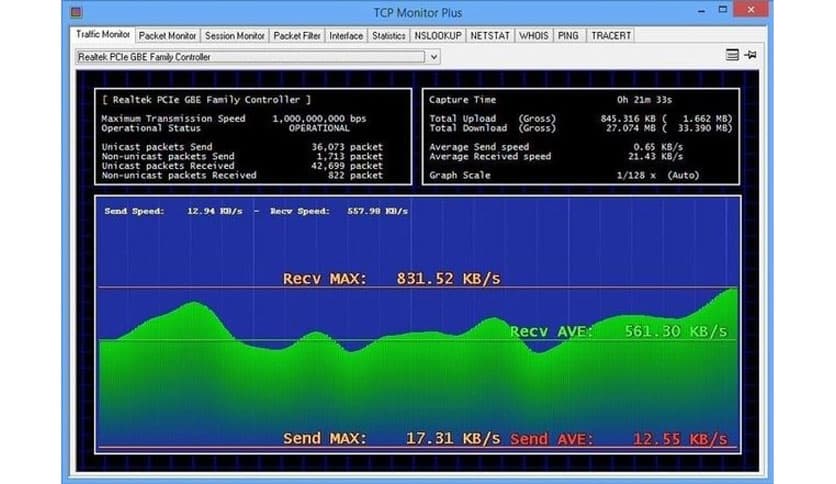Click the Recv MAX 831.52 KB/s label

(391, 278)
